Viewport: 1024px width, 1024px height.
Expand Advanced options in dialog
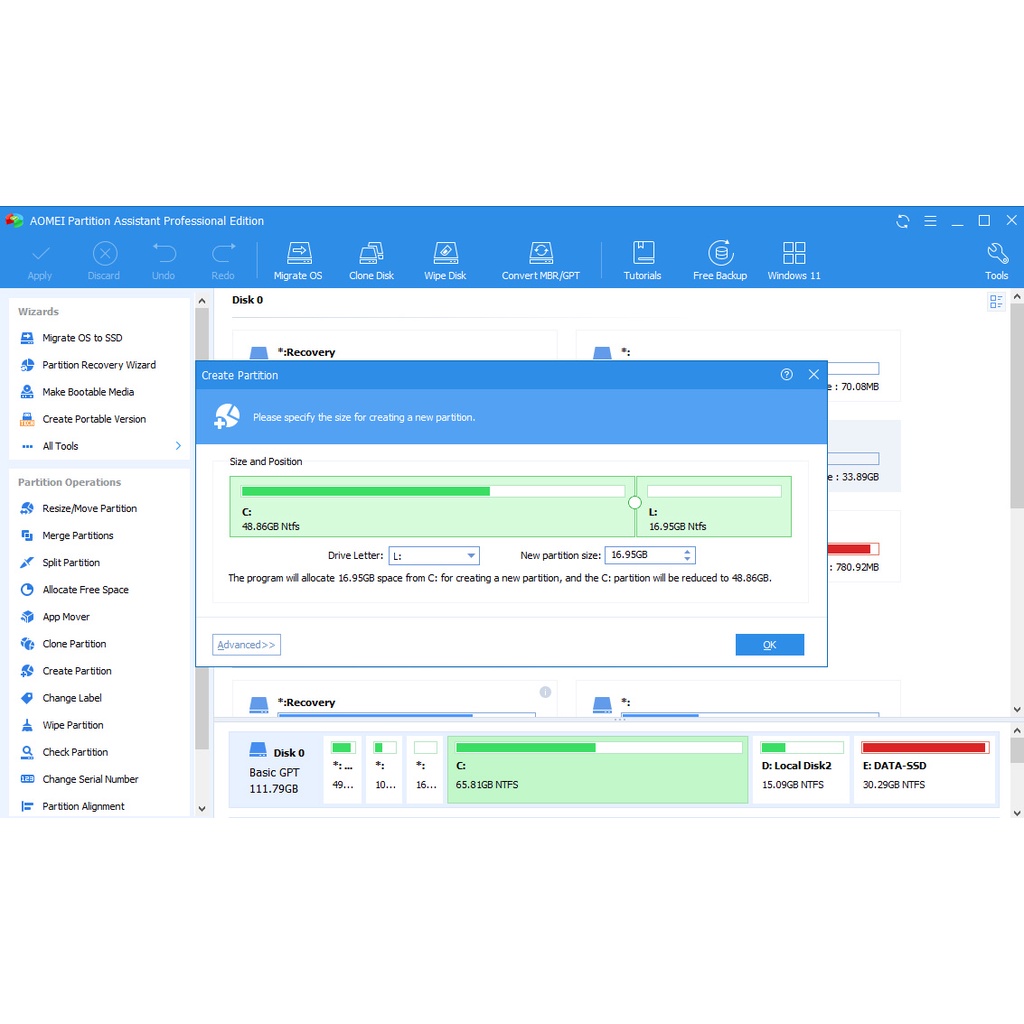(246, 645)
